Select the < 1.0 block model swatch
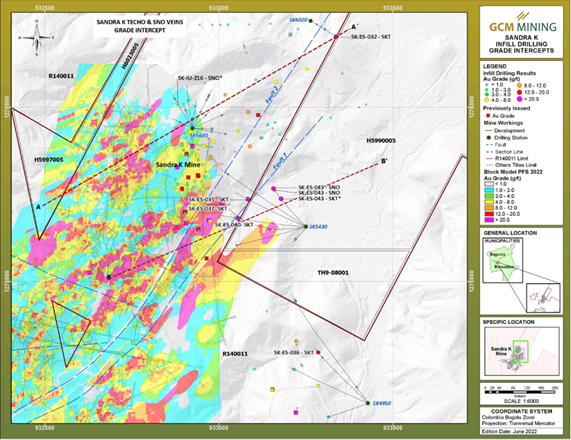This screenshot has width=571, height=440. [x=489, y=184]
